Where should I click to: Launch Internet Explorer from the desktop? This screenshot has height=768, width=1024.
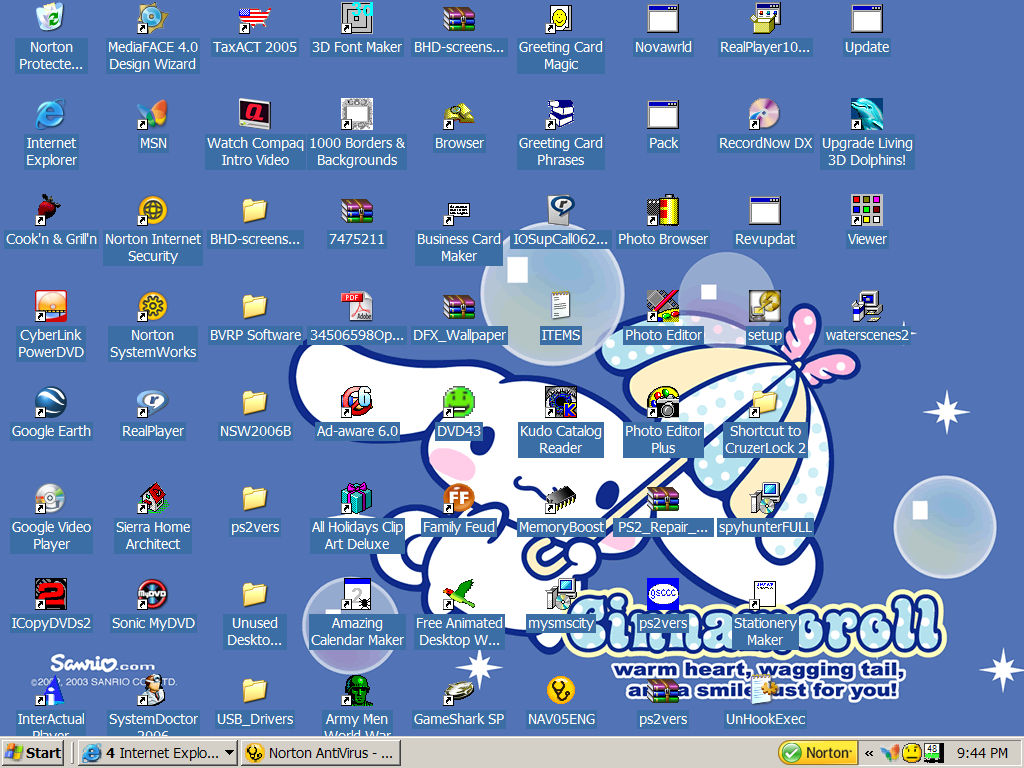[x=51, y=114]
